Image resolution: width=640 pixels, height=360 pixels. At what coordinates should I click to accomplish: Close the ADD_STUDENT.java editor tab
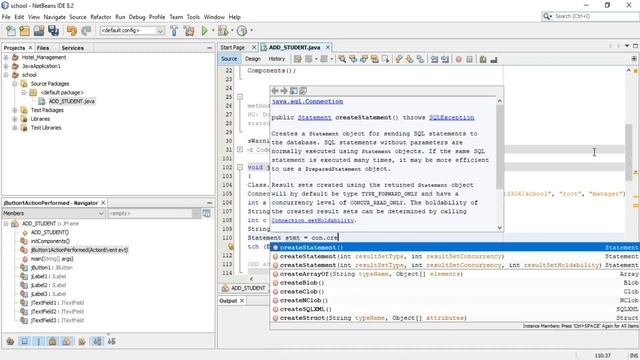pos(327,47)
